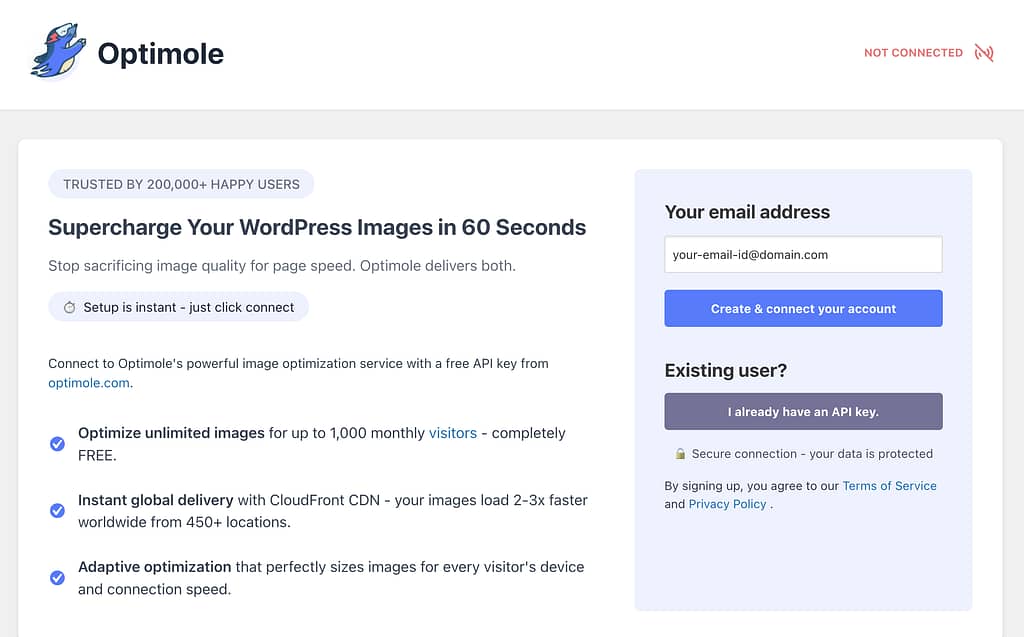Click the Optimole mascot logo

tap(59, 52)
